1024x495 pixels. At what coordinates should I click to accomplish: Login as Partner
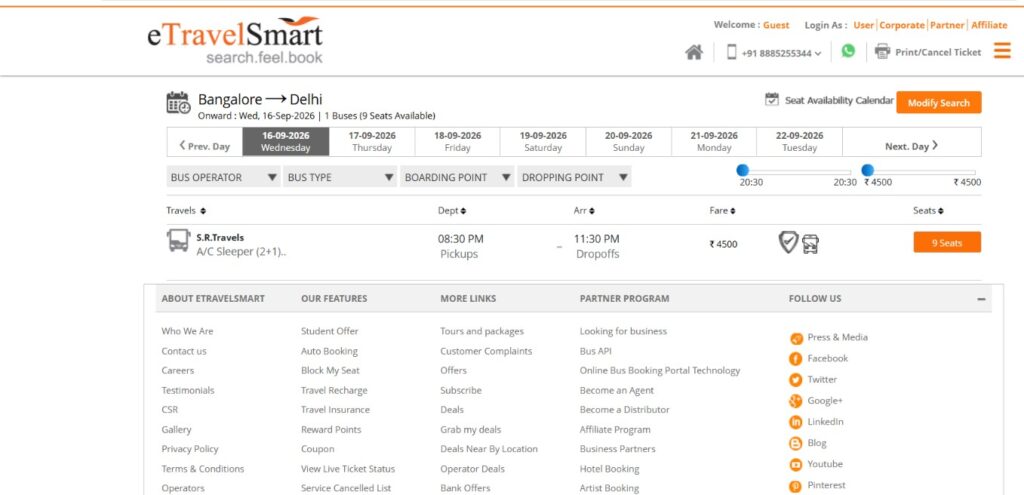(947, 25)
